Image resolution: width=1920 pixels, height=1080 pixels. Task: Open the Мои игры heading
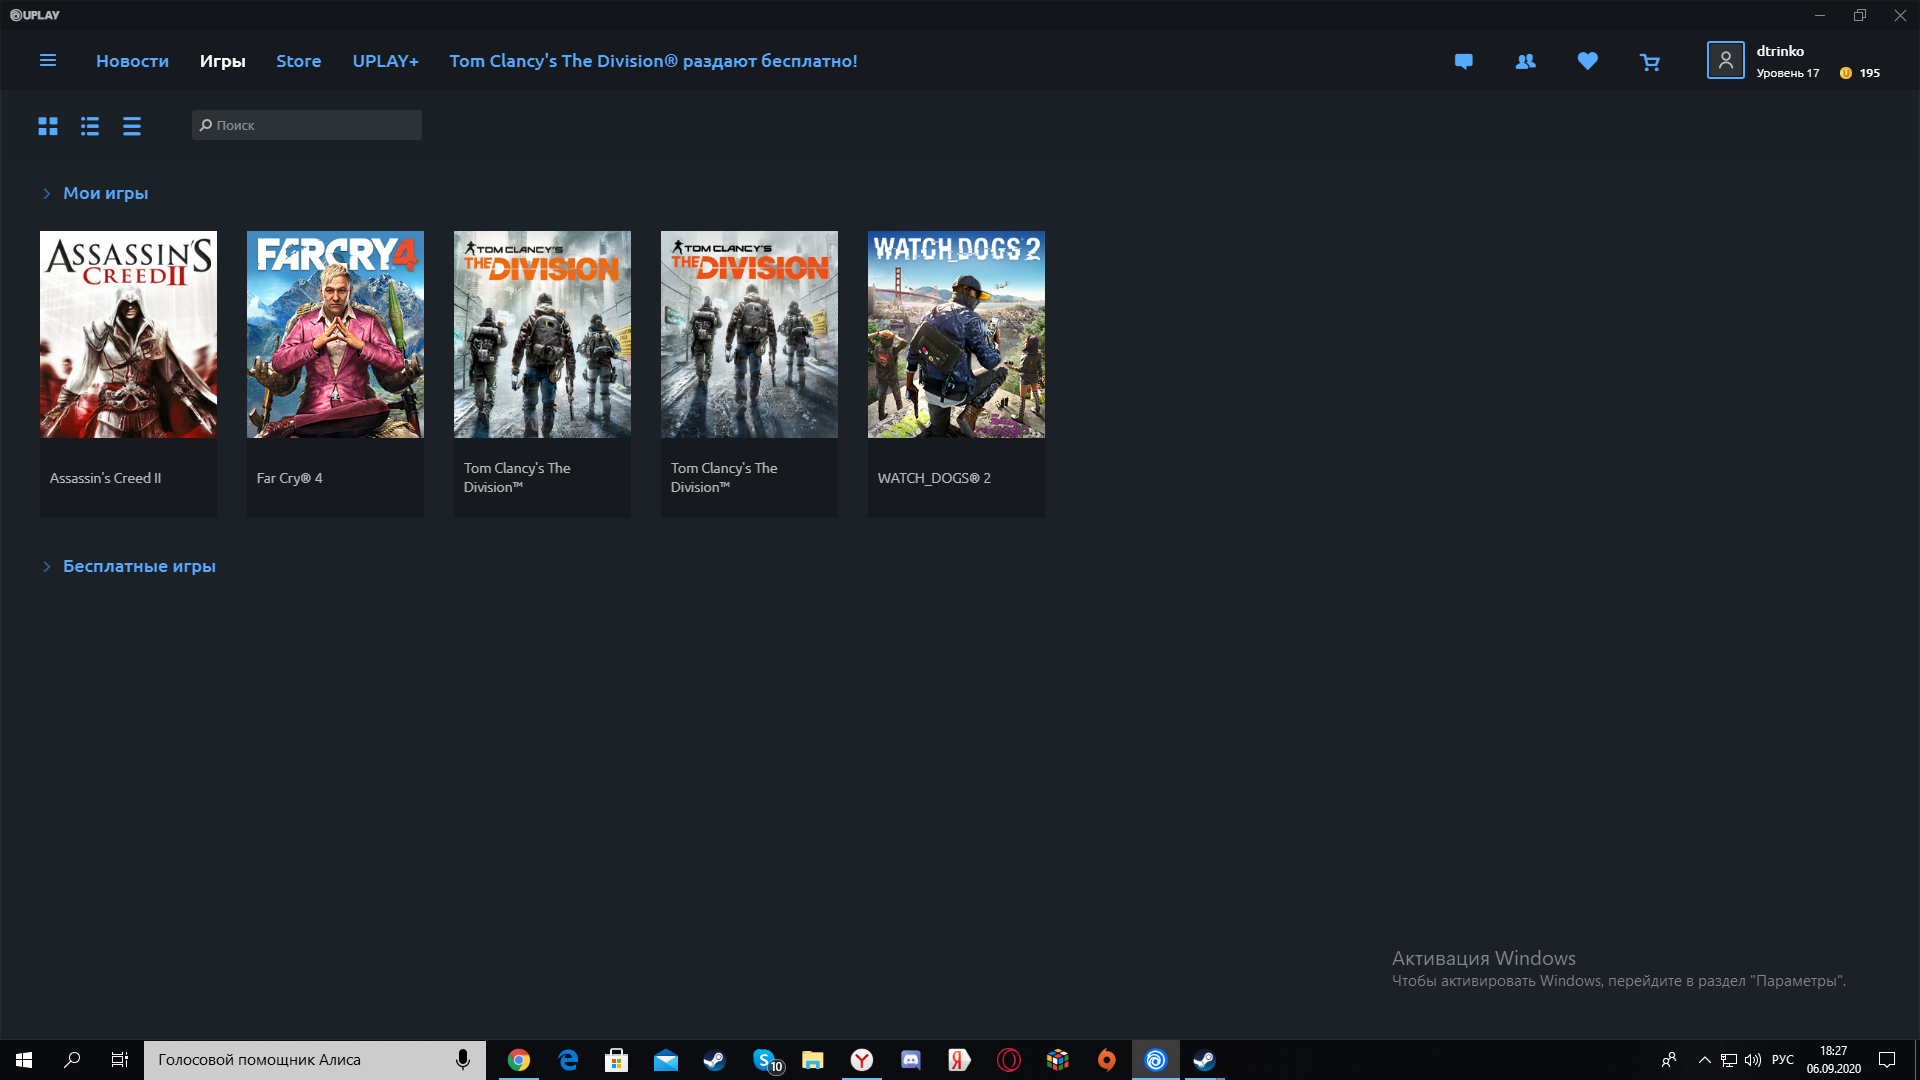point(106,193)
